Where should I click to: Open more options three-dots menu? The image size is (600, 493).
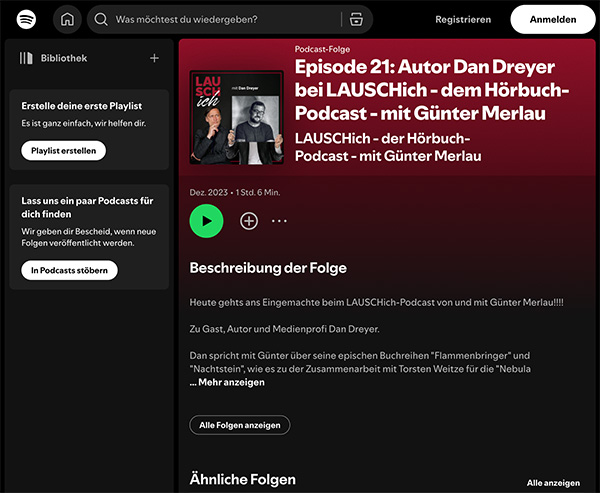[279, 221]
